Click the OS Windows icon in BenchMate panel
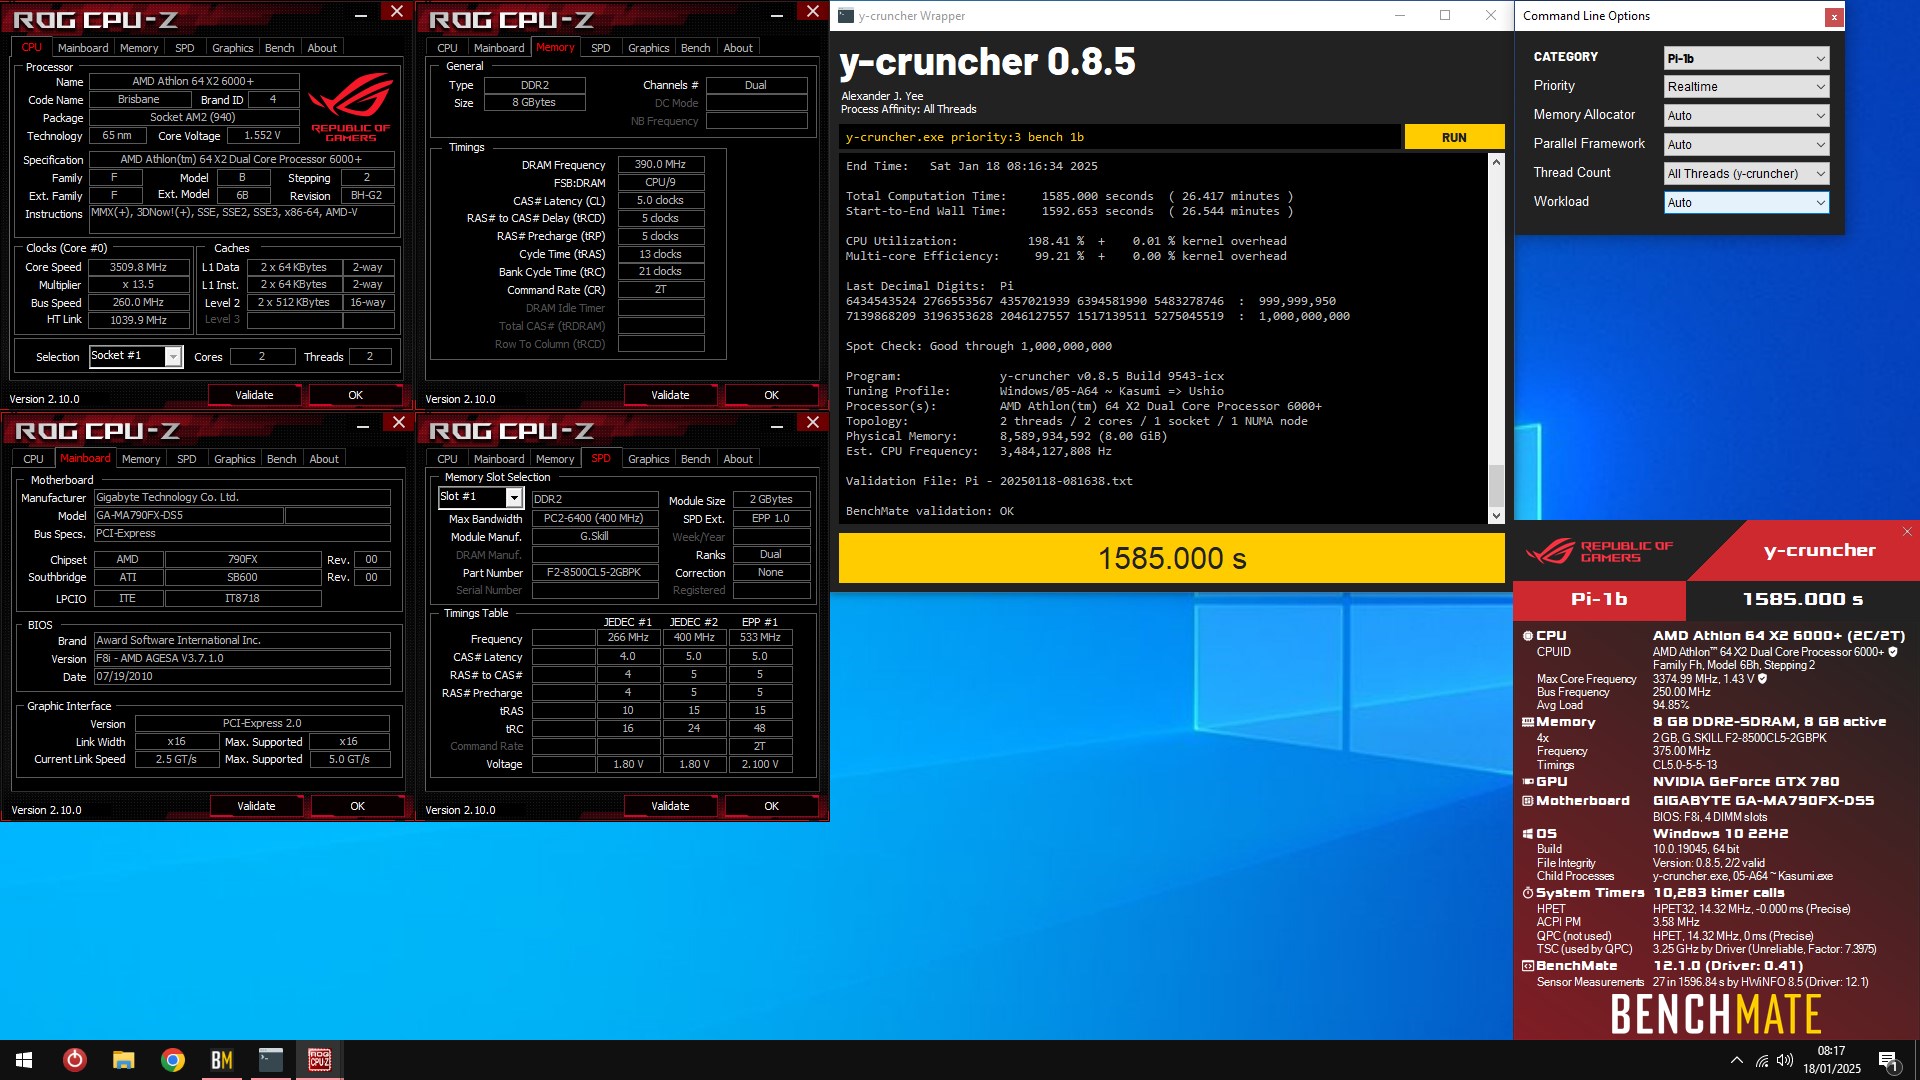Image resolution: width=1920 pixels, height=1080 pixels. [x=1527, y=834]
